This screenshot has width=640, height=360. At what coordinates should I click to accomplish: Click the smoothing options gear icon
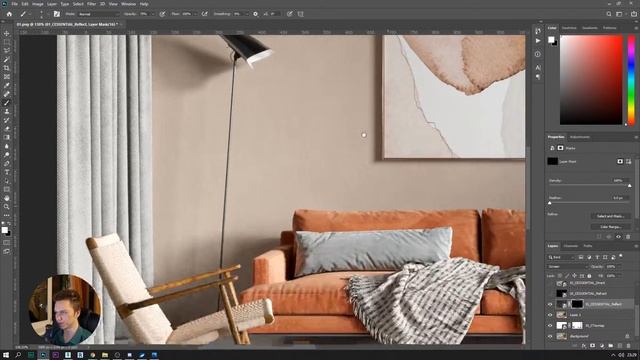(x=256, y=14)
